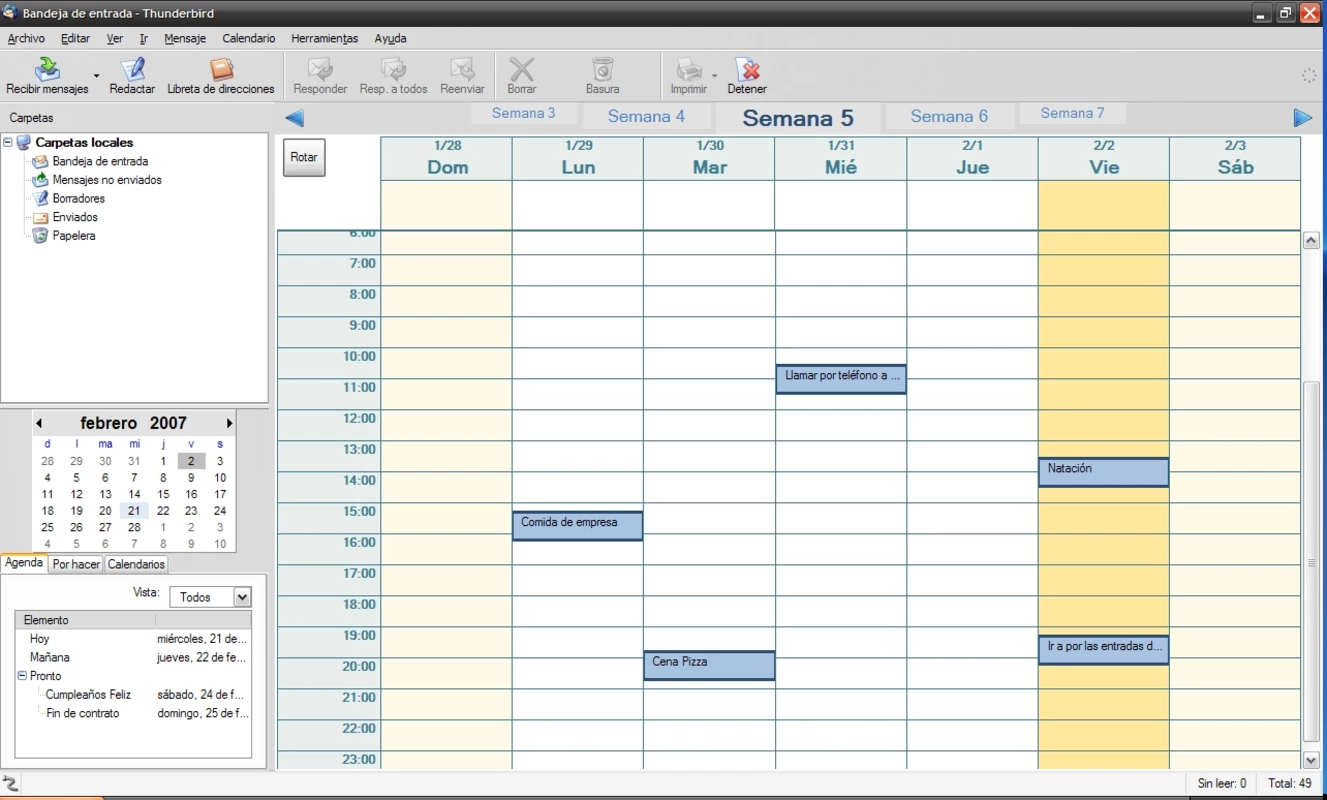Select the Comida de empresa event
The height and width of the screenshot is (800, 1327).
(x=577, y=526)
